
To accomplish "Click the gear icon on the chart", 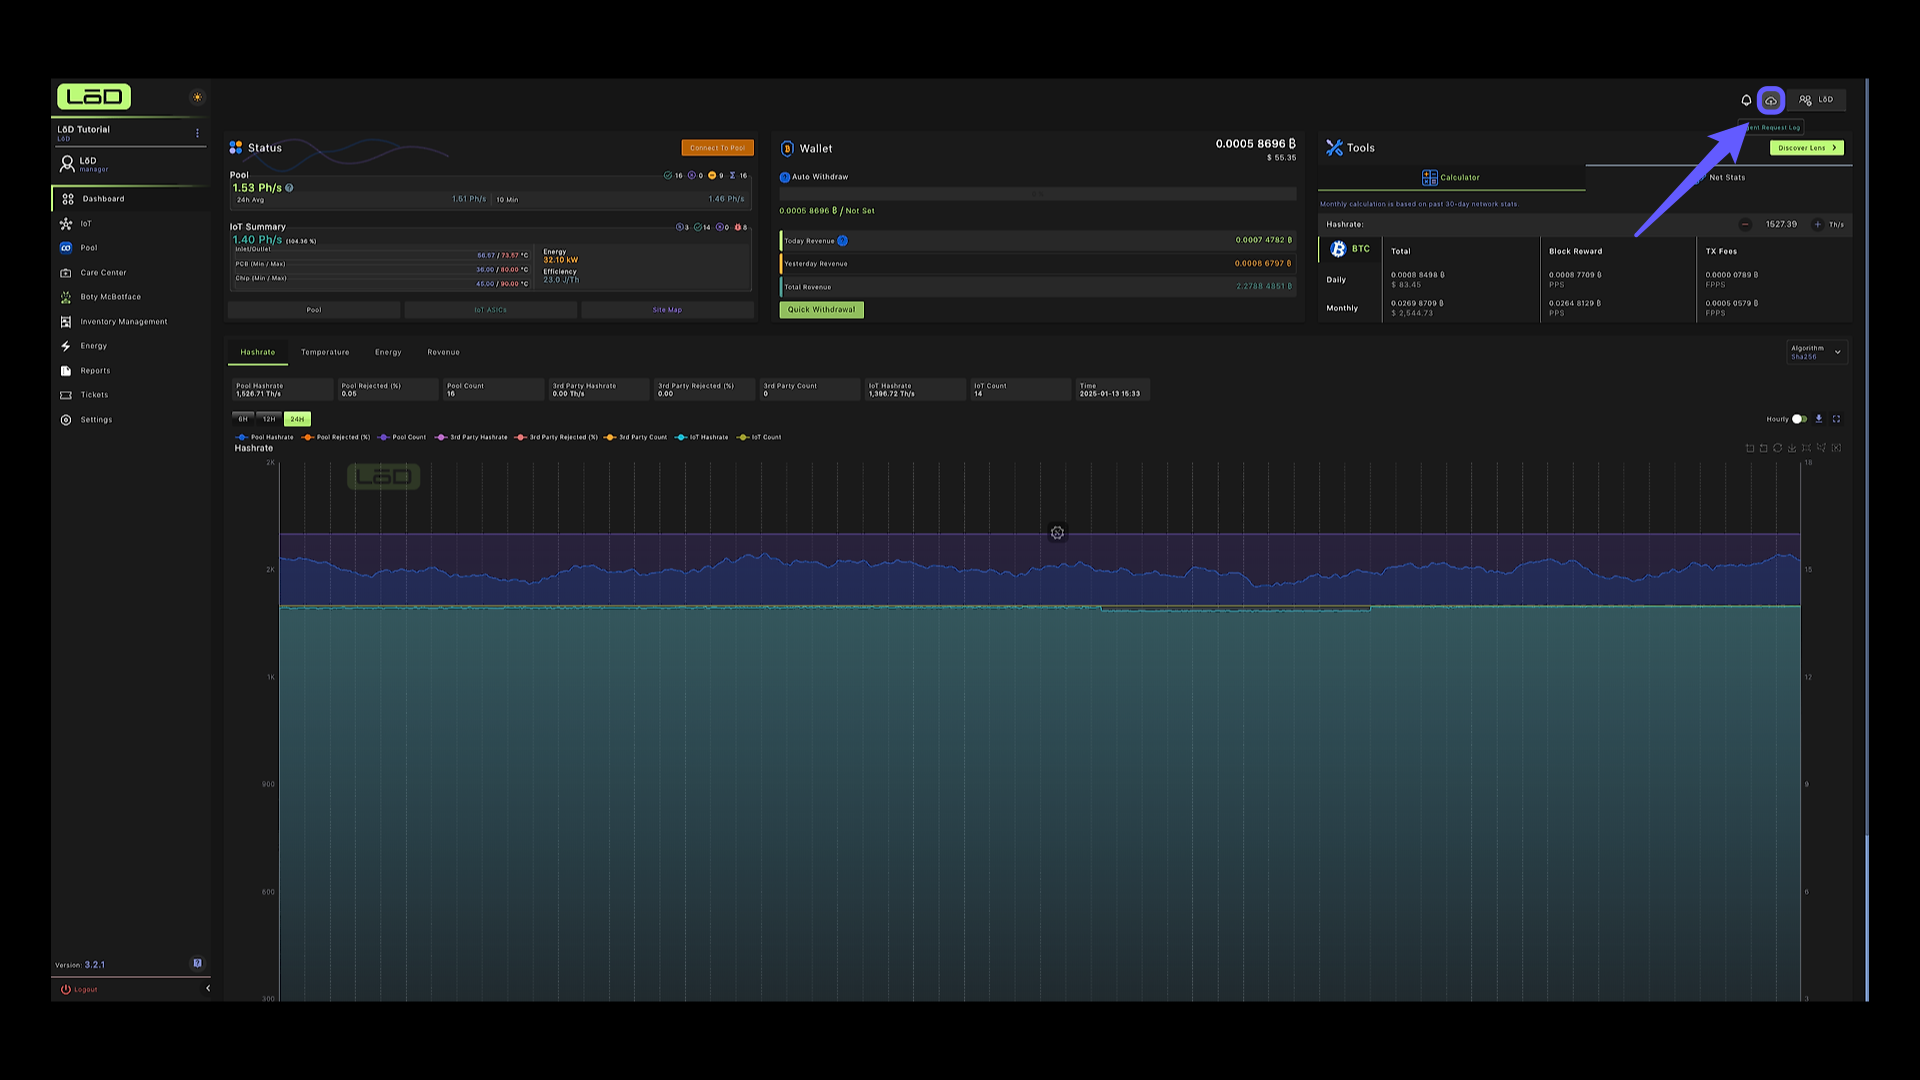I will pyautogui.click(x=1057, y=533).
